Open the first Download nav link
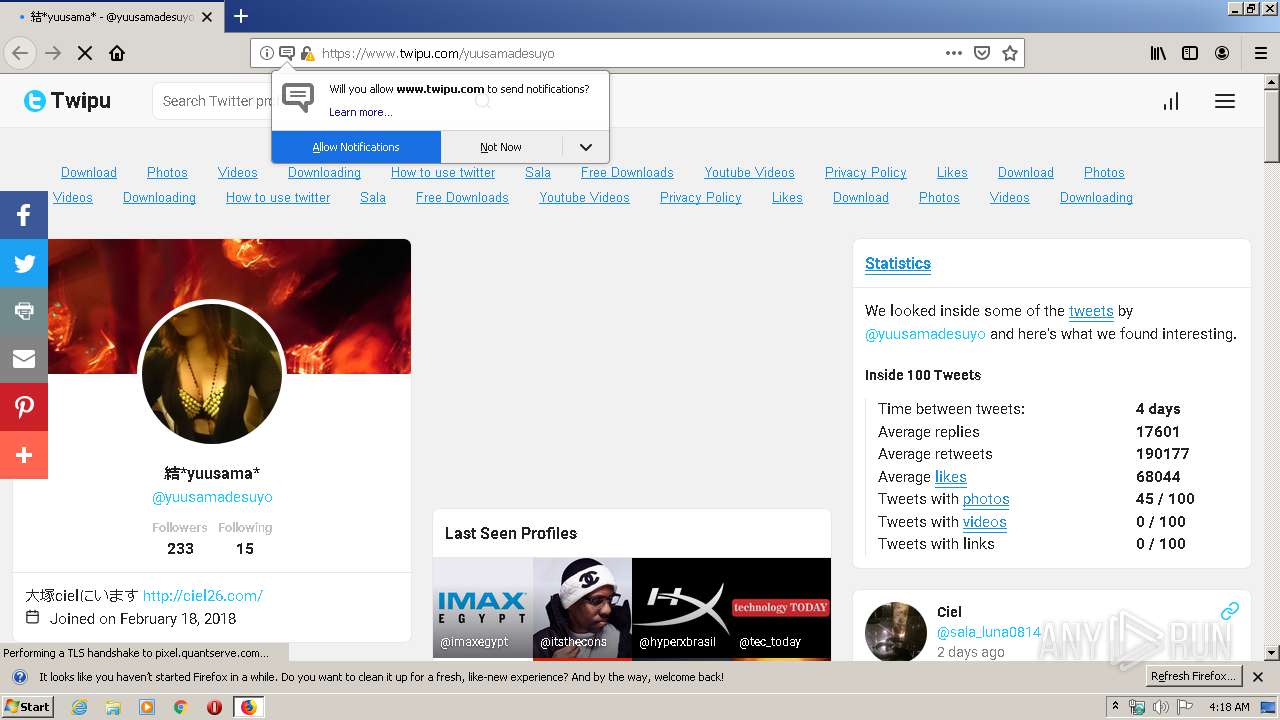Screen dimensions: 1280x720 pyautogui.click(x=89, y=172)
